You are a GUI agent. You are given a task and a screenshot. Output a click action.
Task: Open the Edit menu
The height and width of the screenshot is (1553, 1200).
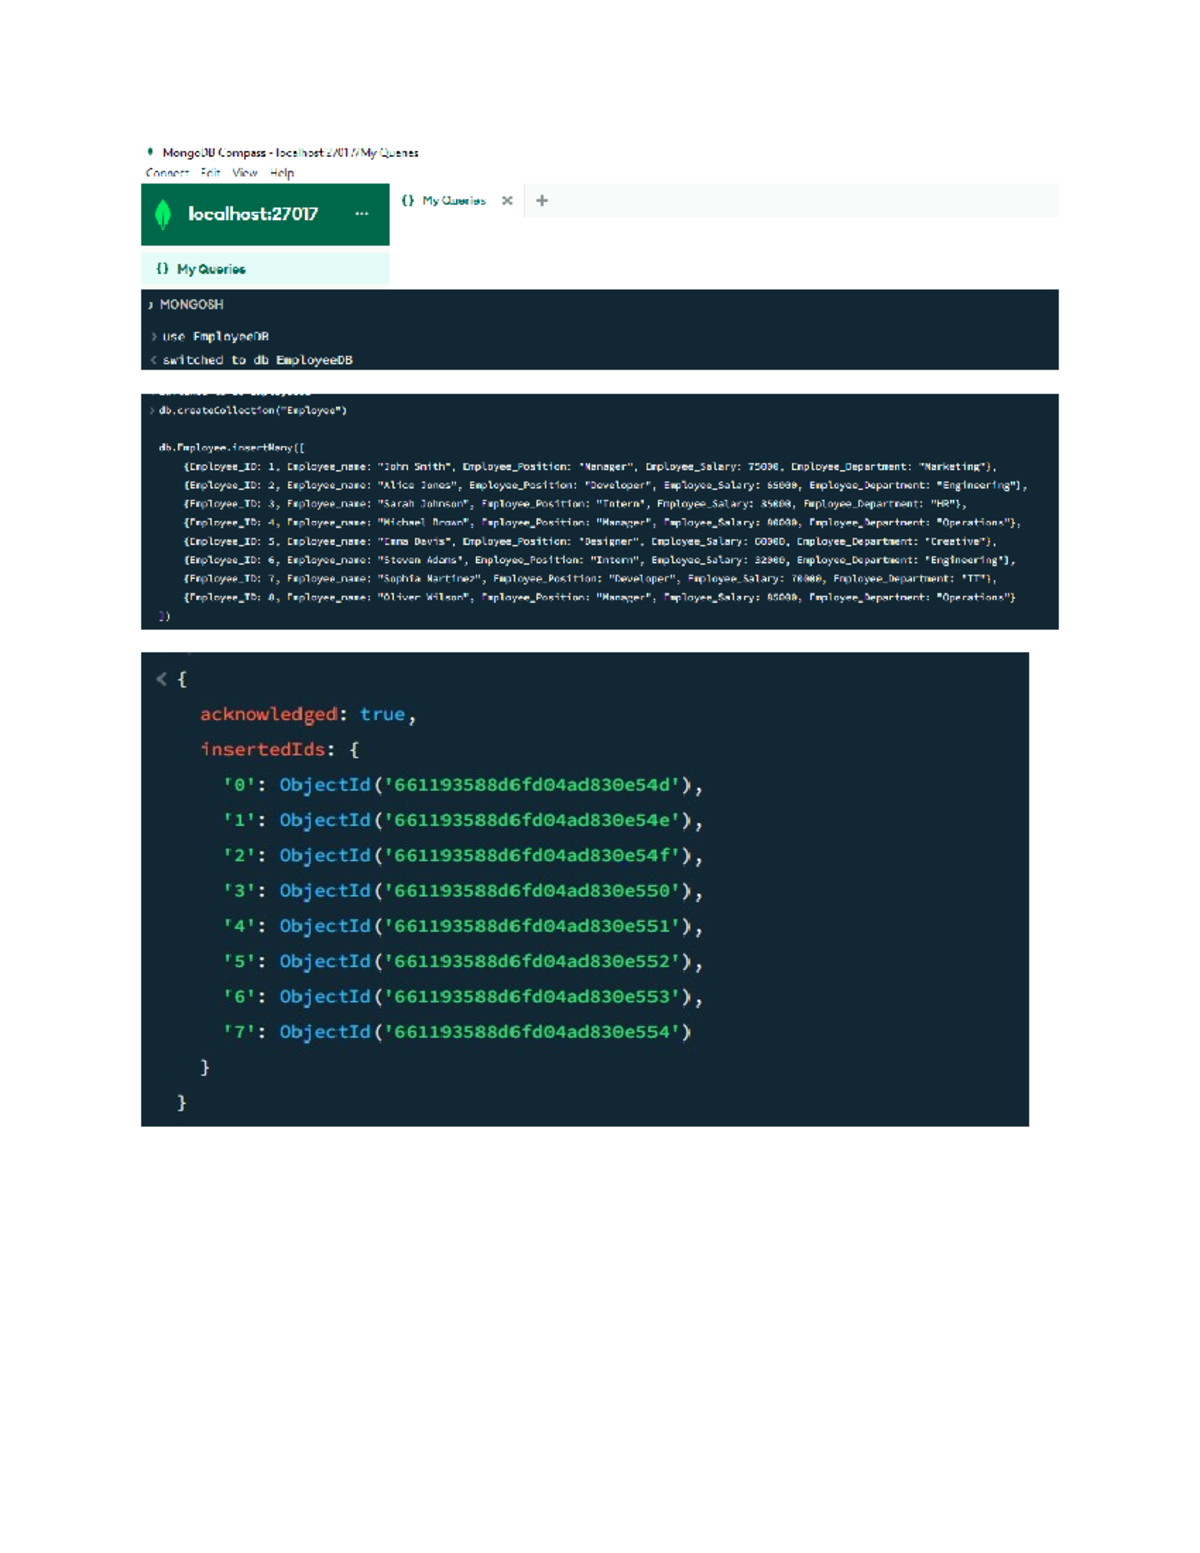click(210, 173)
